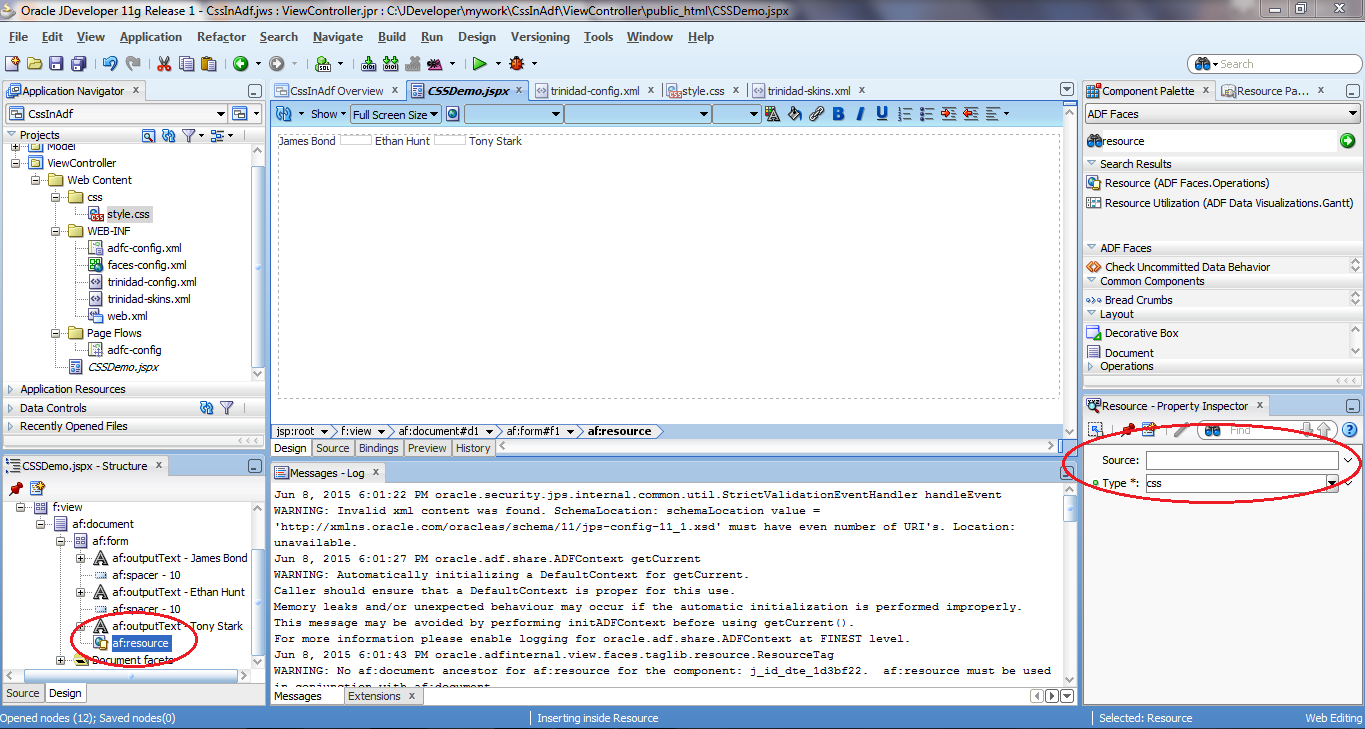Insert hyperlink using chain link icon
The width and height of the screenshot is (1365, 729).
[816, 114]
